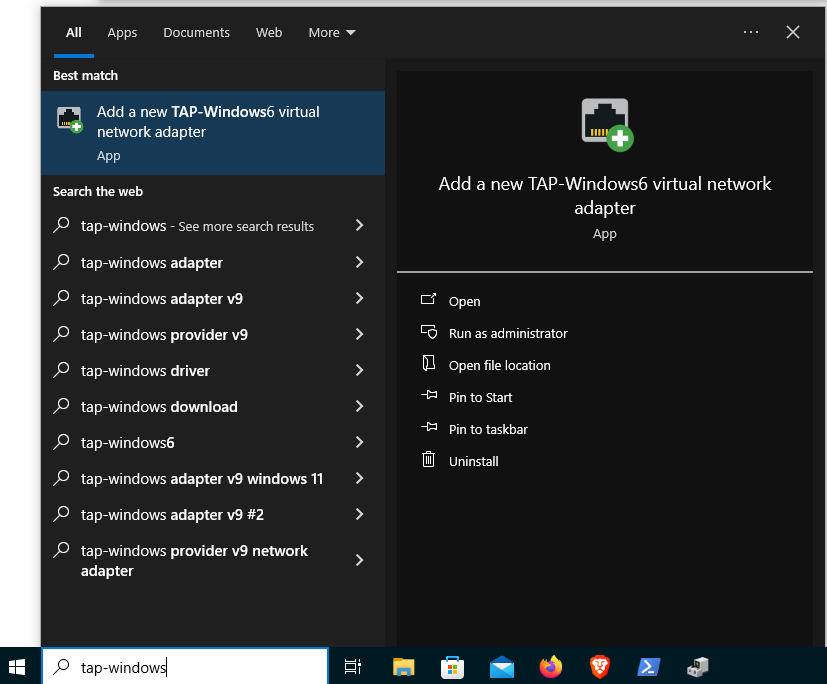
Task: Click Uninstall in the app actions
Action: [473, 461]
